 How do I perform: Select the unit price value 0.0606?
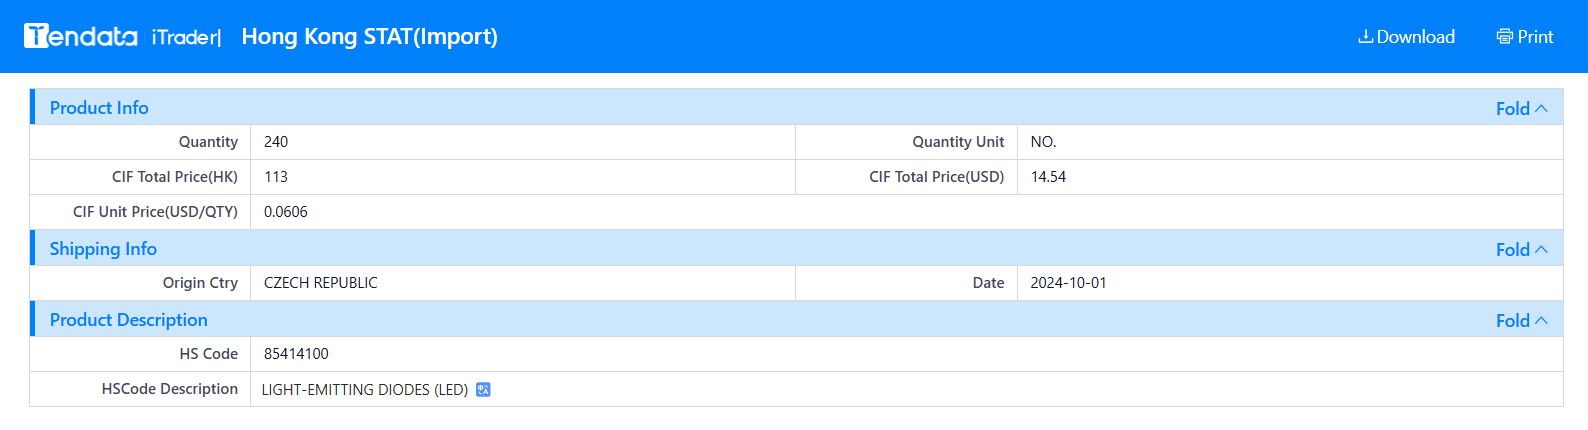point(286,212)
